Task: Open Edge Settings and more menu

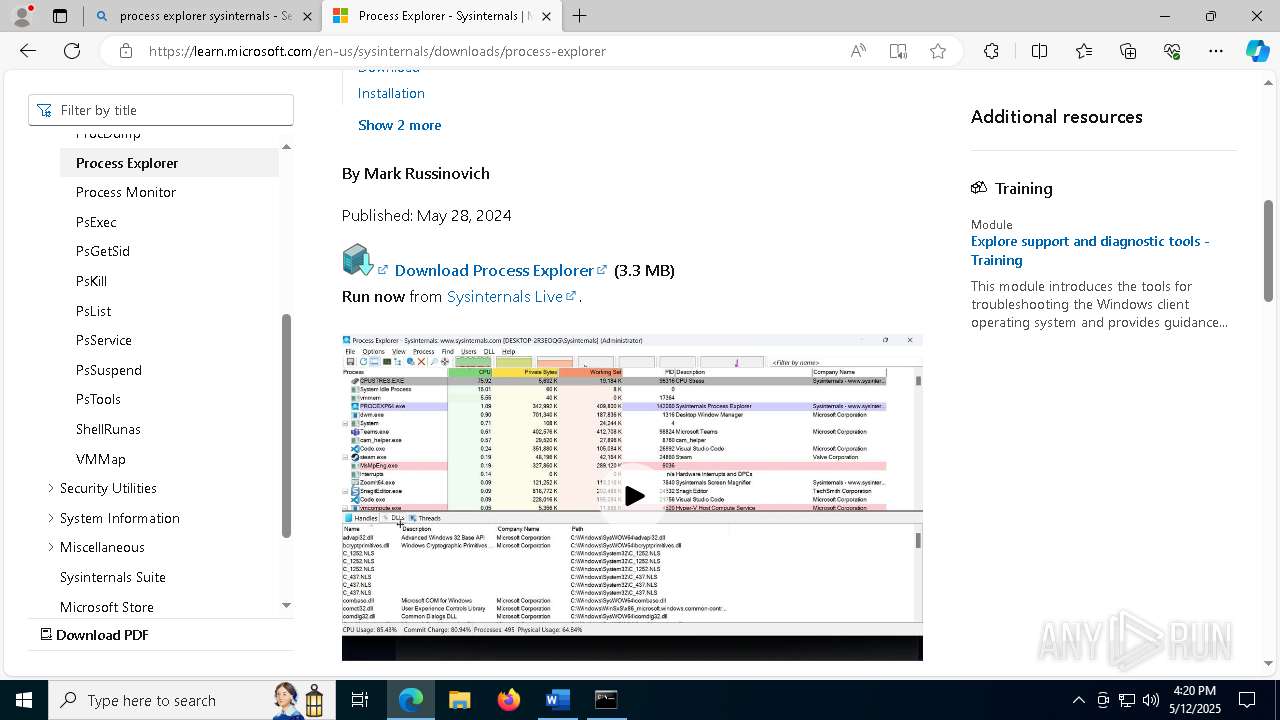Action: [x=1216, y=51]
